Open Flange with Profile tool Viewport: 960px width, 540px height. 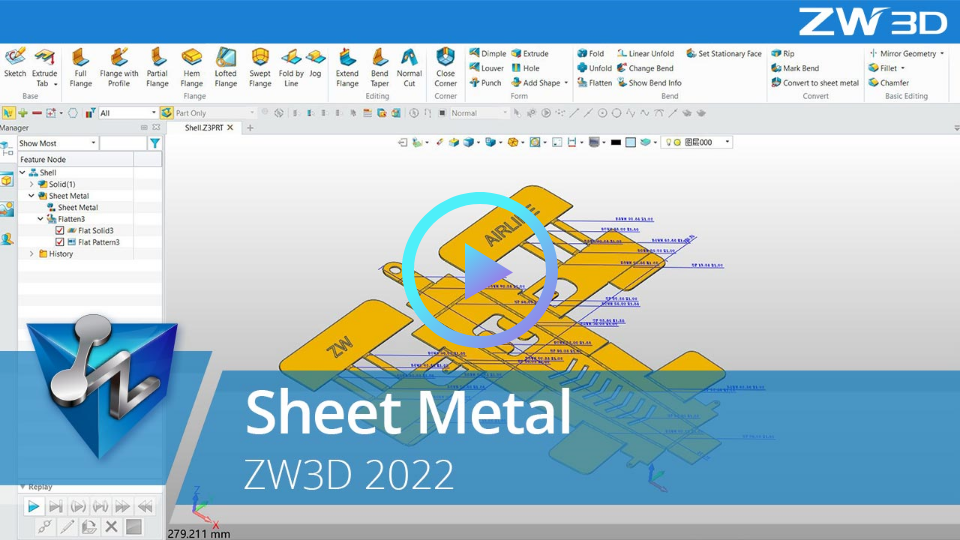119,67
